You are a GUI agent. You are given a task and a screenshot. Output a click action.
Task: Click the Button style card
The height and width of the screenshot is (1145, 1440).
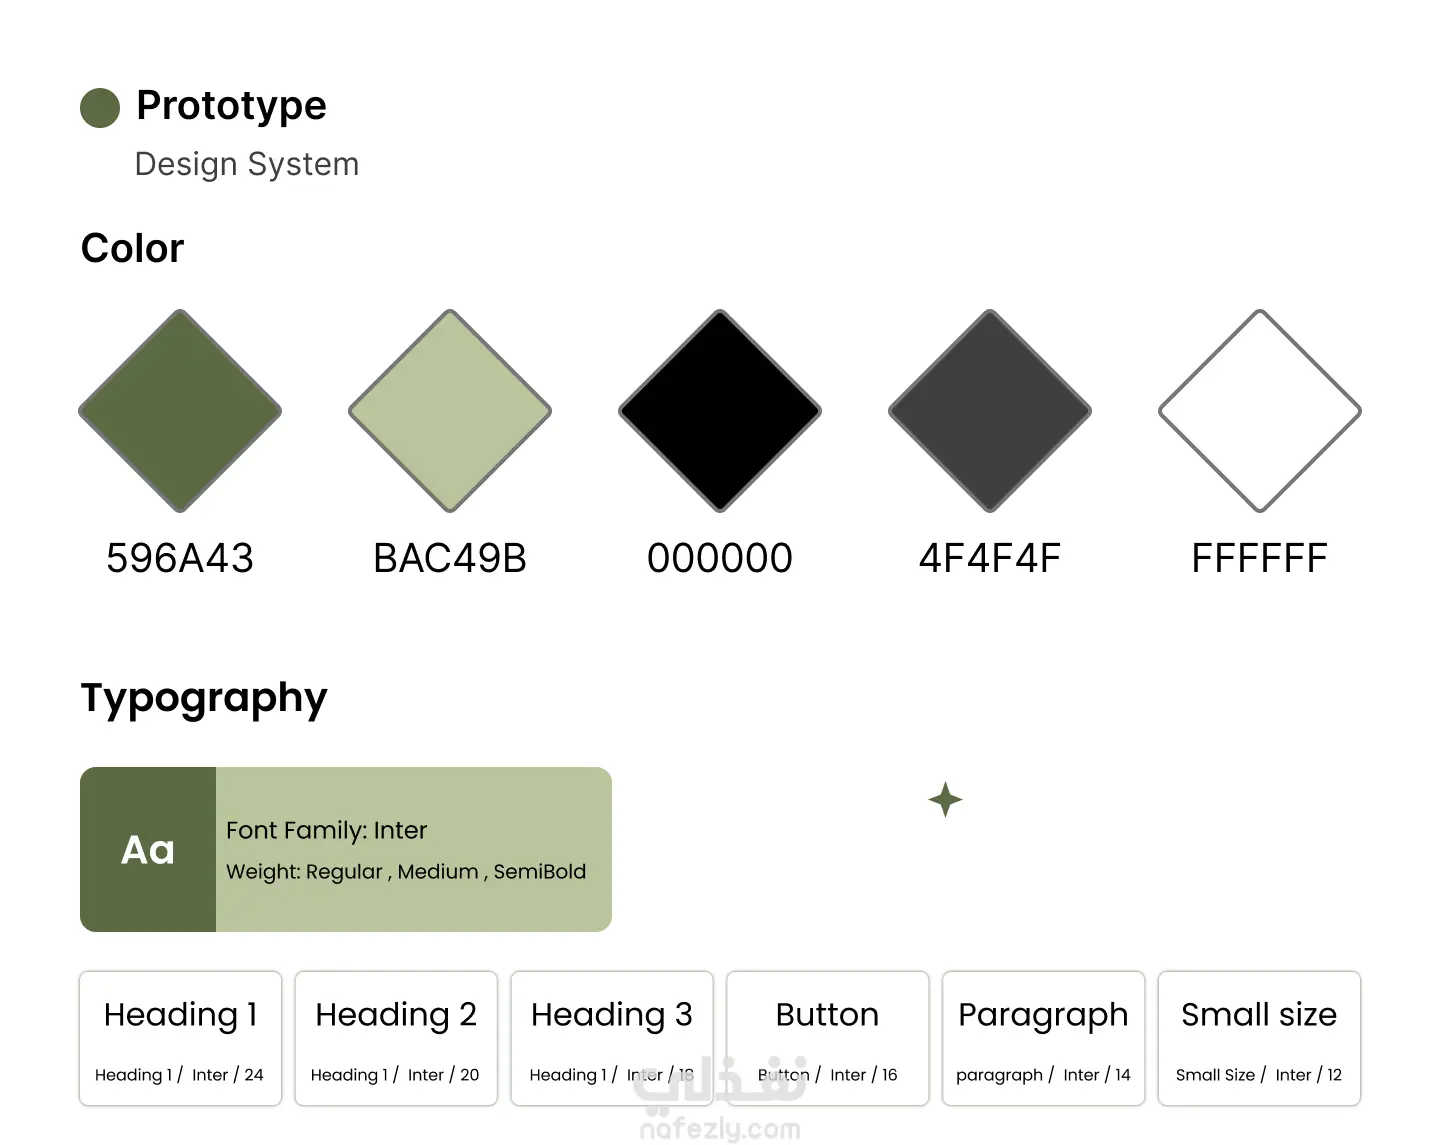click(x=827, y=1038)
